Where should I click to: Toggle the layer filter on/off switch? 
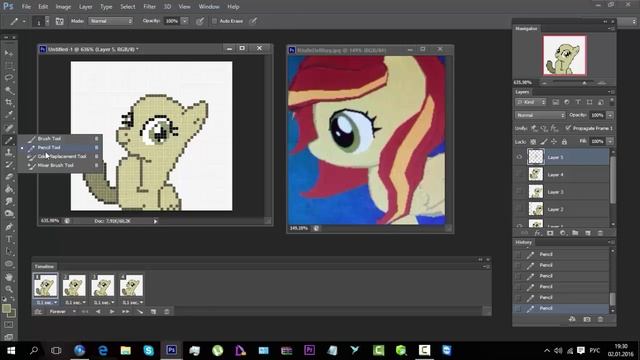pos(611,101)
